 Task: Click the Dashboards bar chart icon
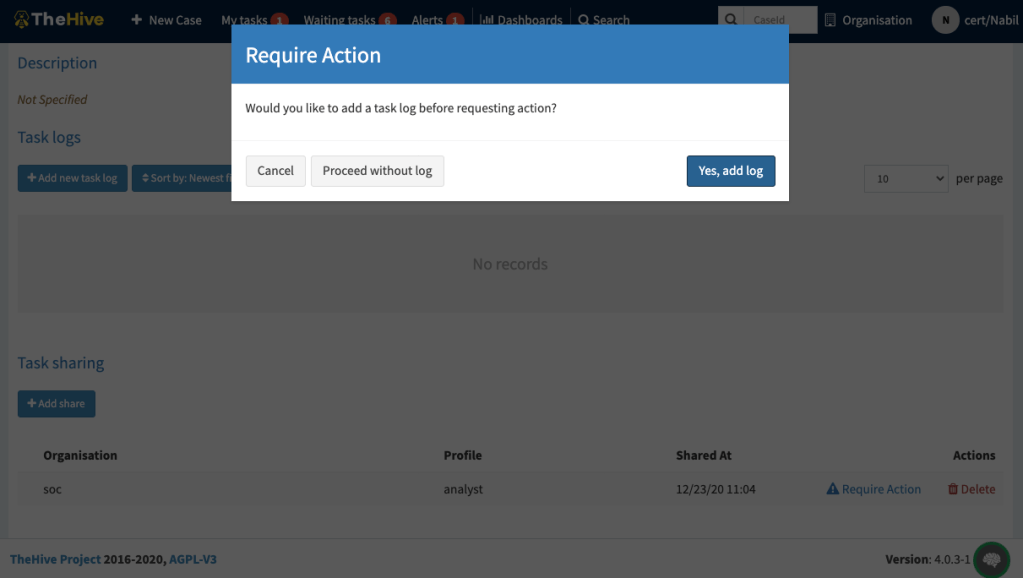[487, 20]
